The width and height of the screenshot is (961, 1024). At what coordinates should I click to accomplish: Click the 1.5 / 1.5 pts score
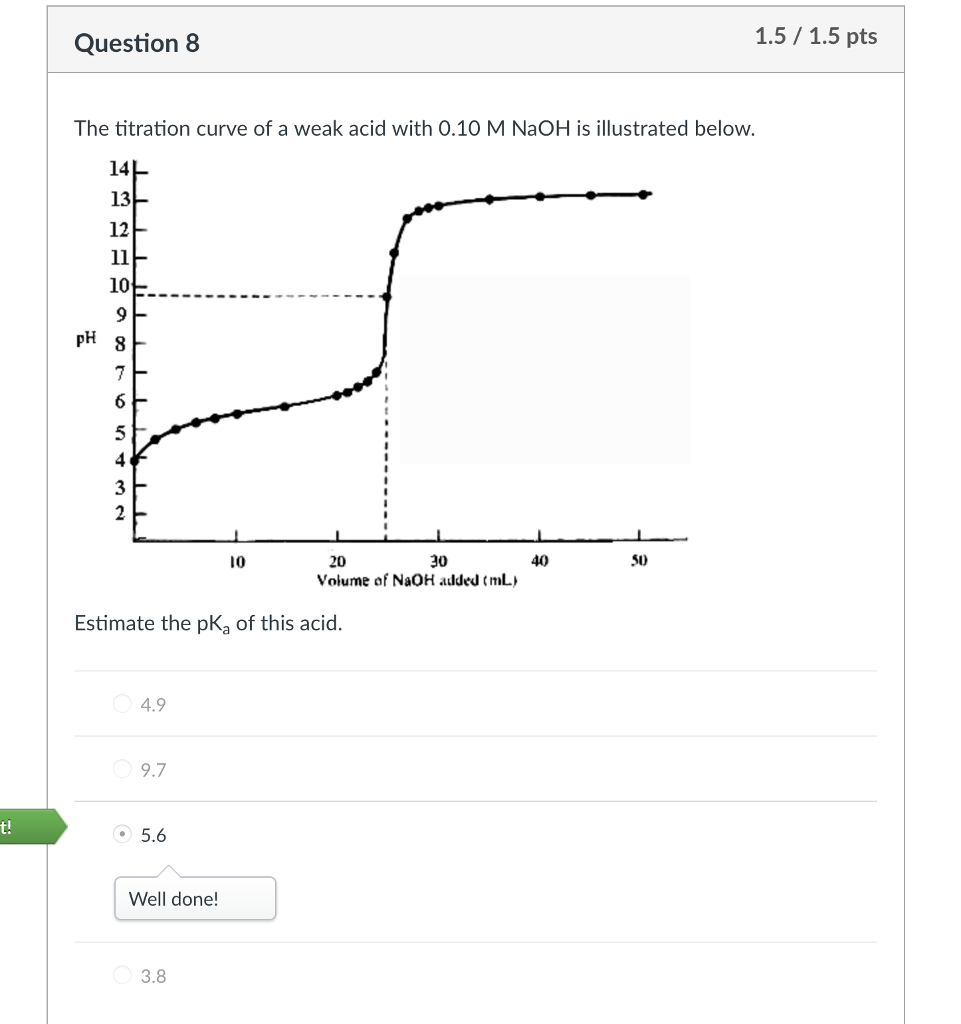click(816, 36)
